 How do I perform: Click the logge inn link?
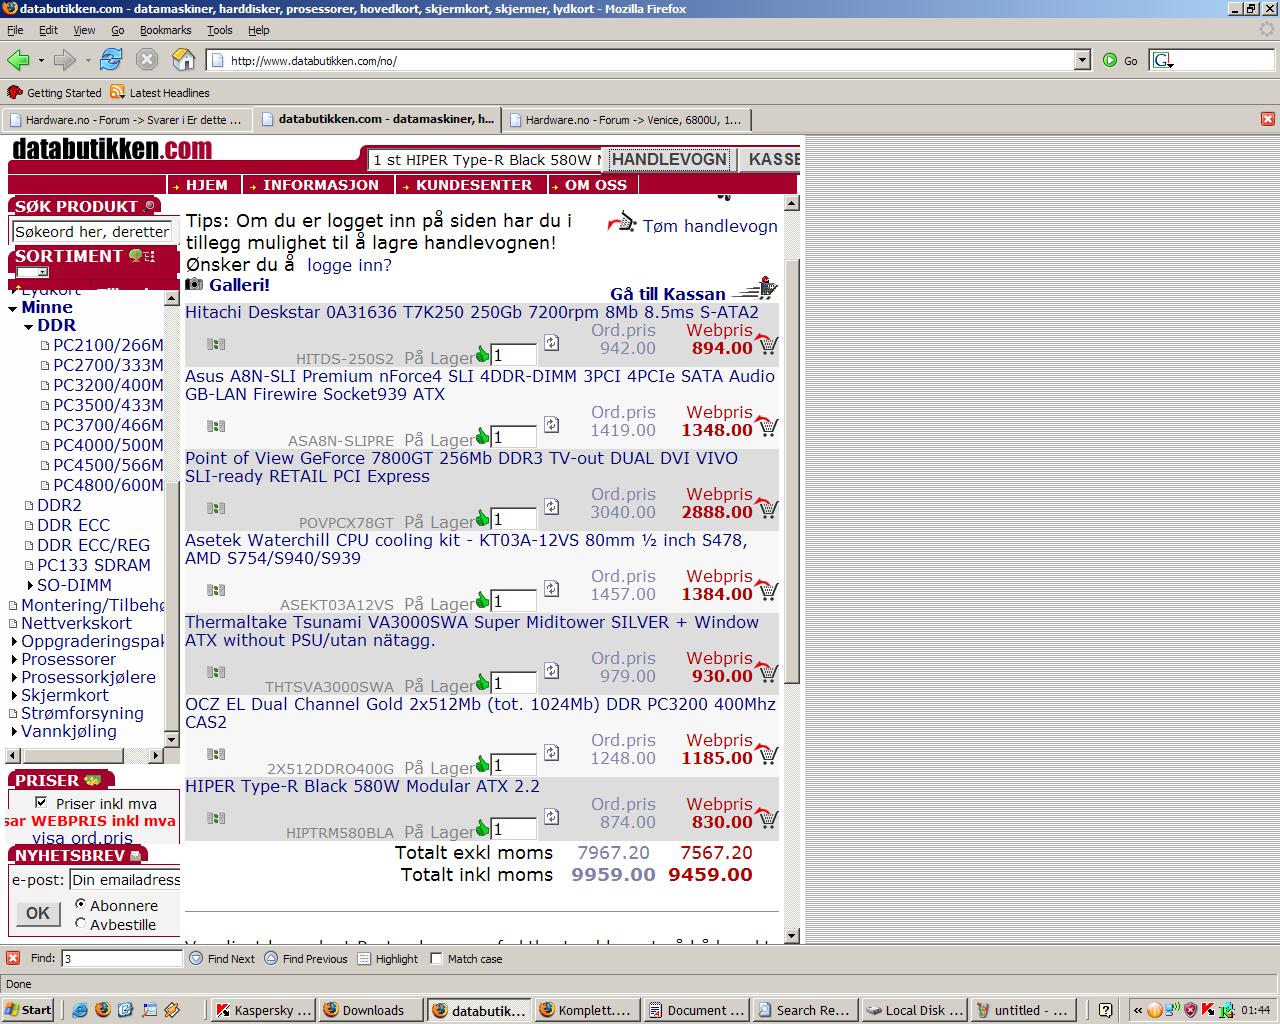[x=349, y=265]
